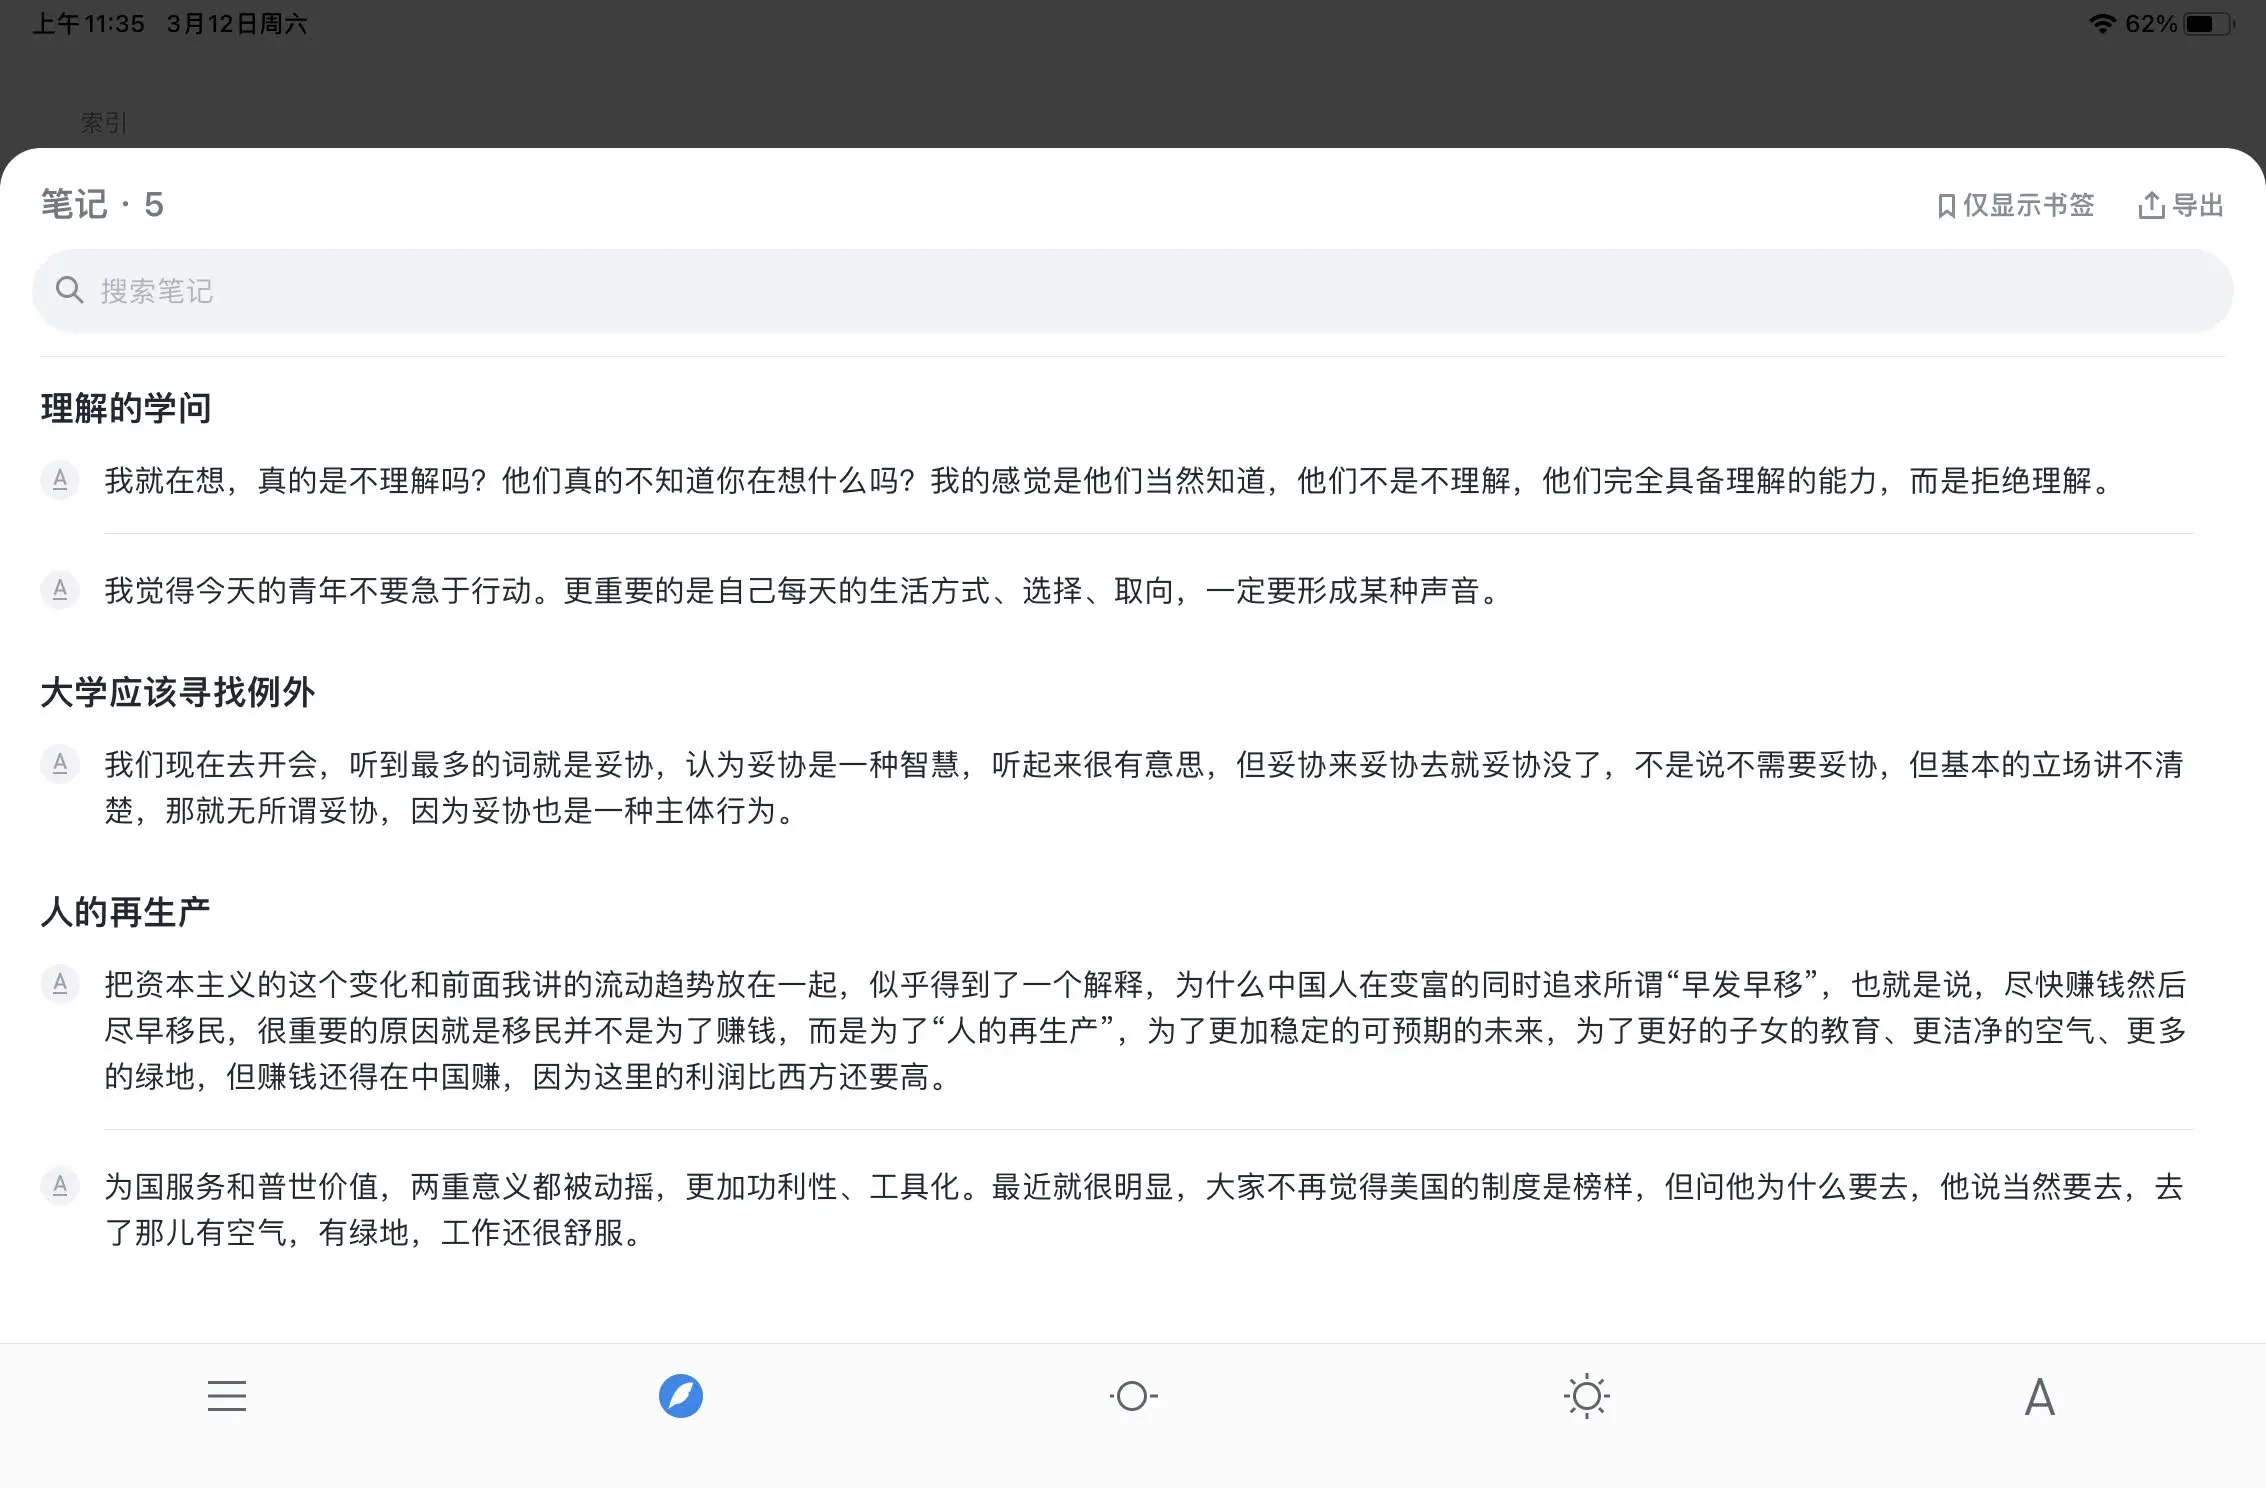Open chapter heading 人的再生产

pos(126,912)
